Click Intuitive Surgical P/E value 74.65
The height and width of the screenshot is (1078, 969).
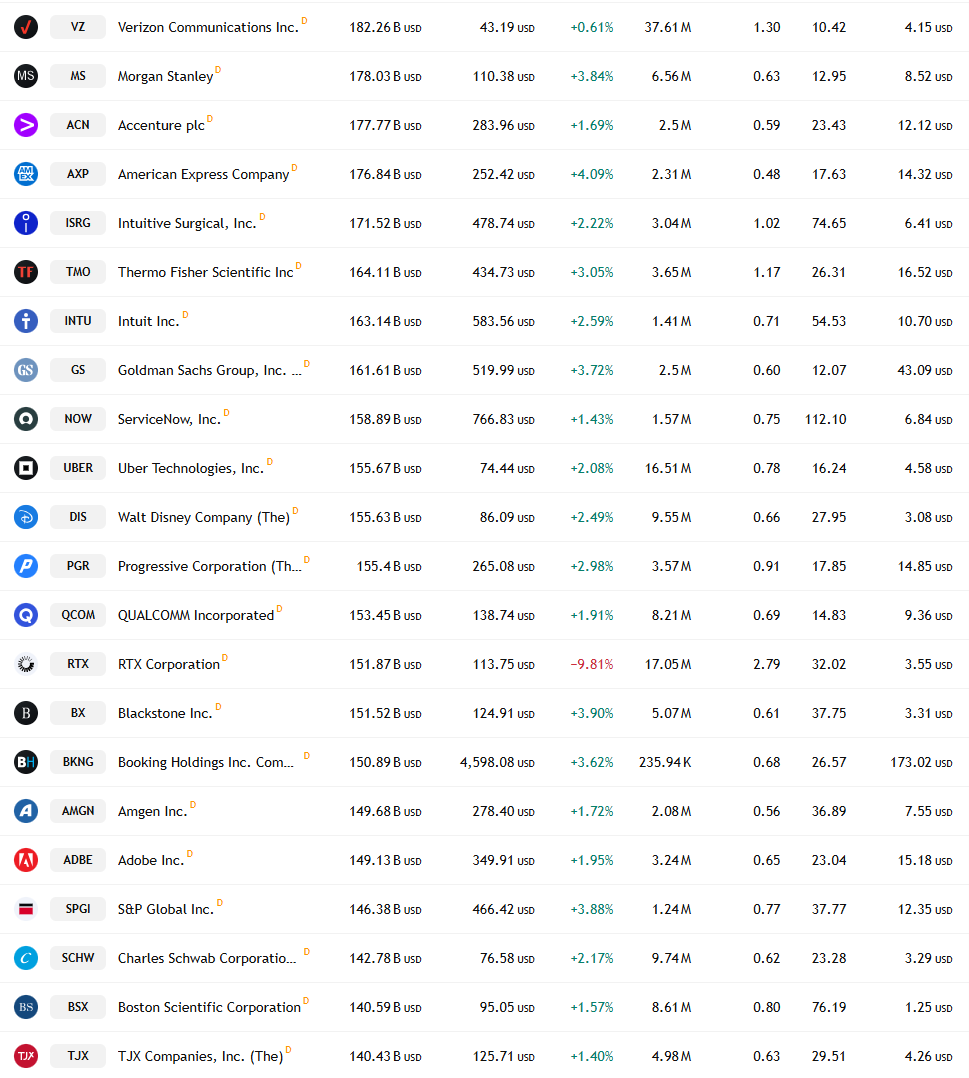[829, 223]
